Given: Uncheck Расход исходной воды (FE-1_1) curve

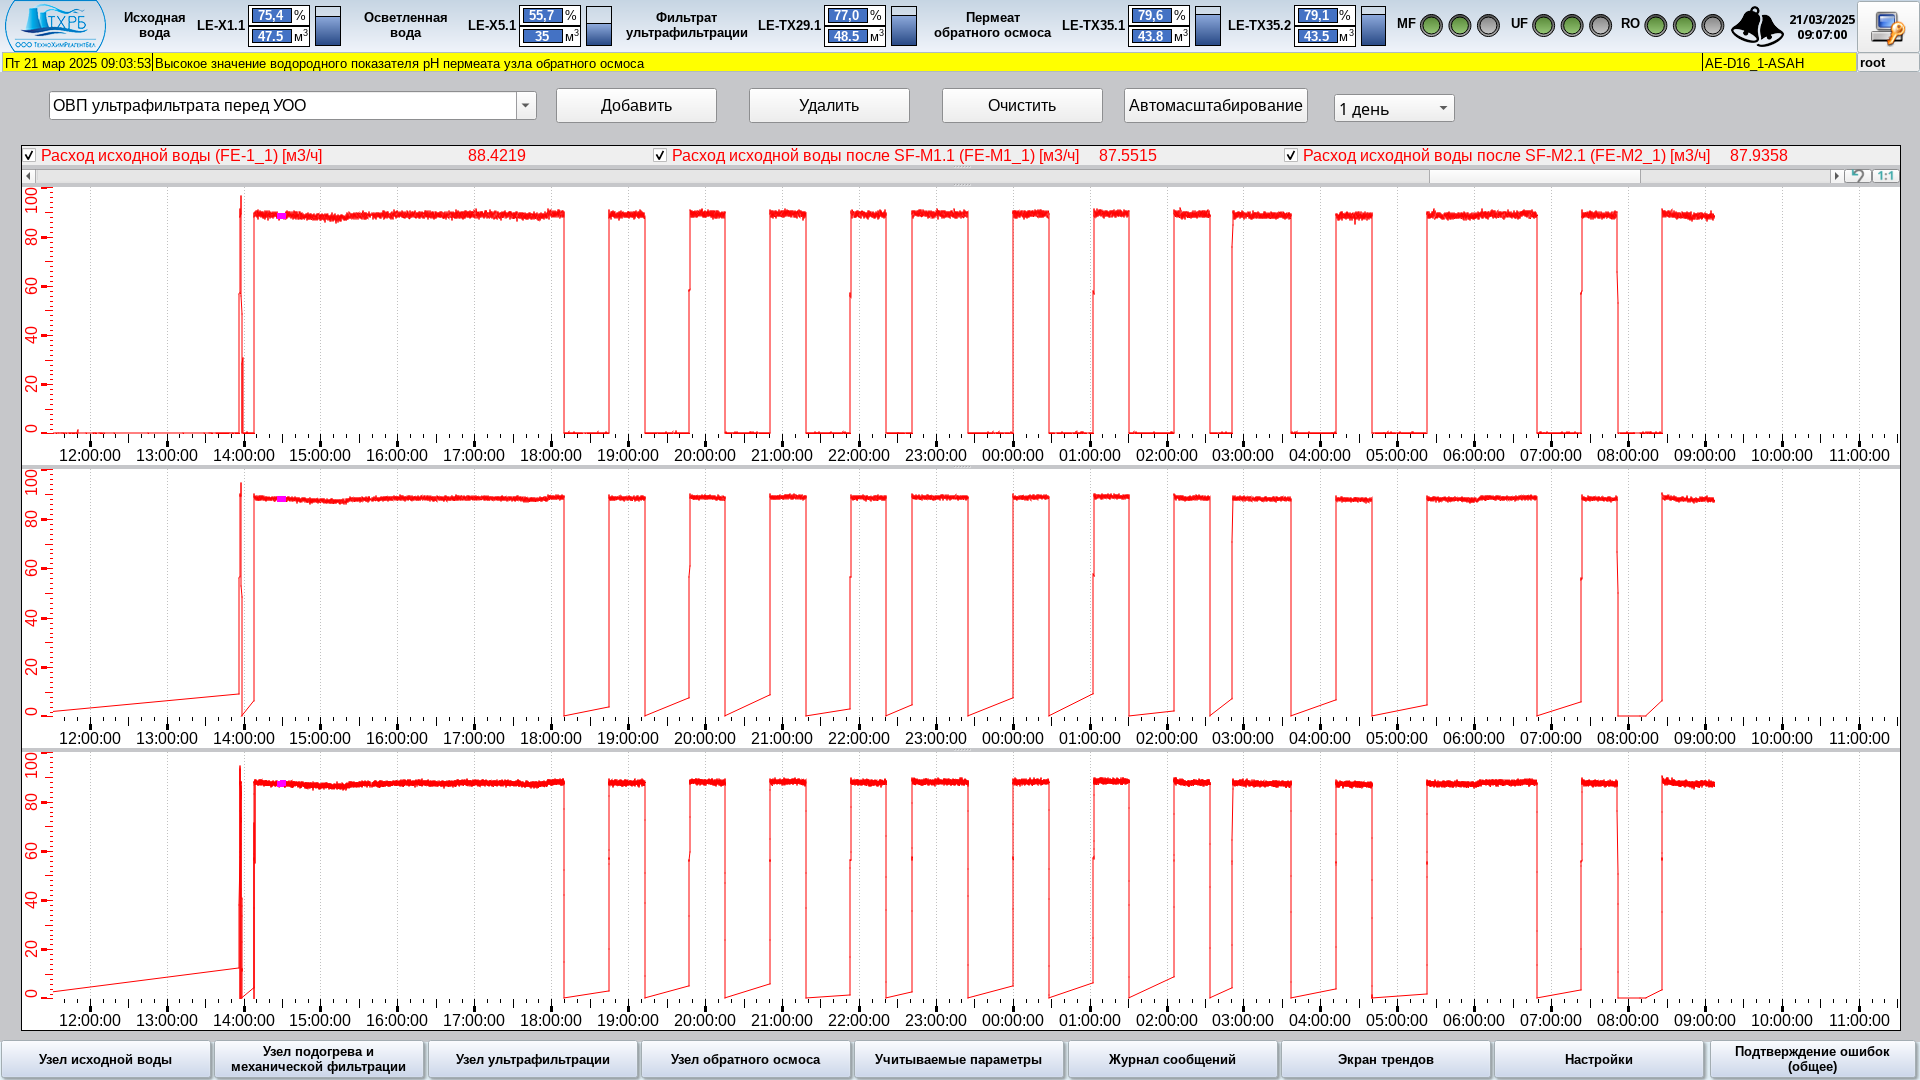Looking at the screenshot, I should (x=29, y=156).
